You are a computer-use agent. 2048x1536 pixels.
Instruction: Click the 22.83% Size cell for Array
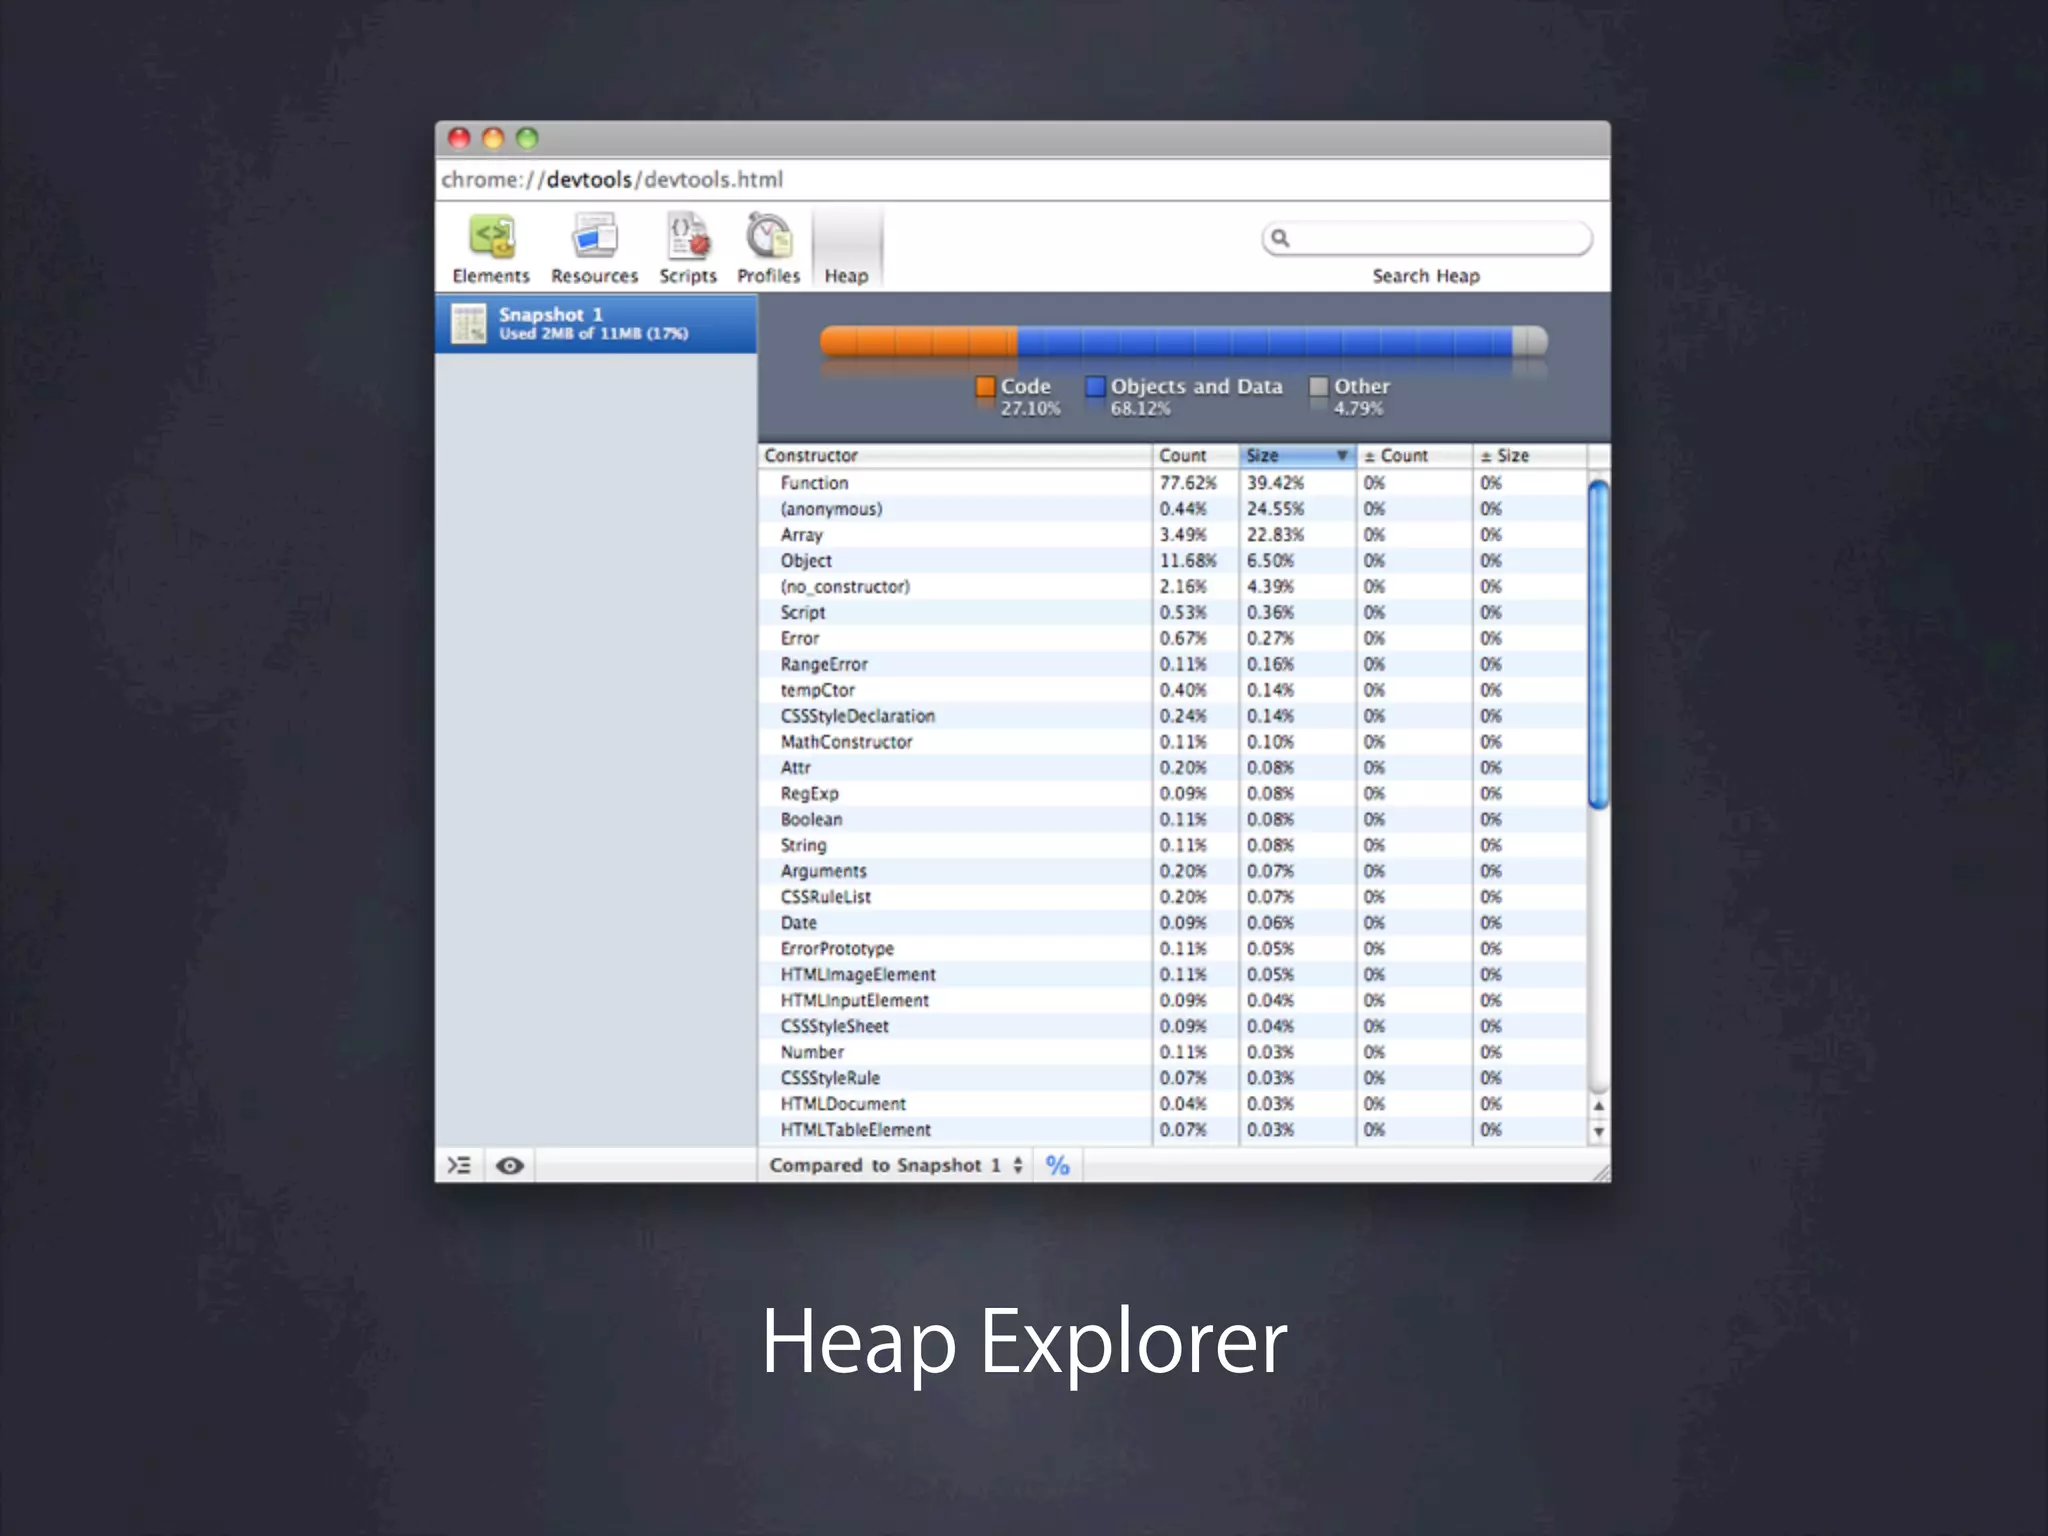coord(1297,535)
